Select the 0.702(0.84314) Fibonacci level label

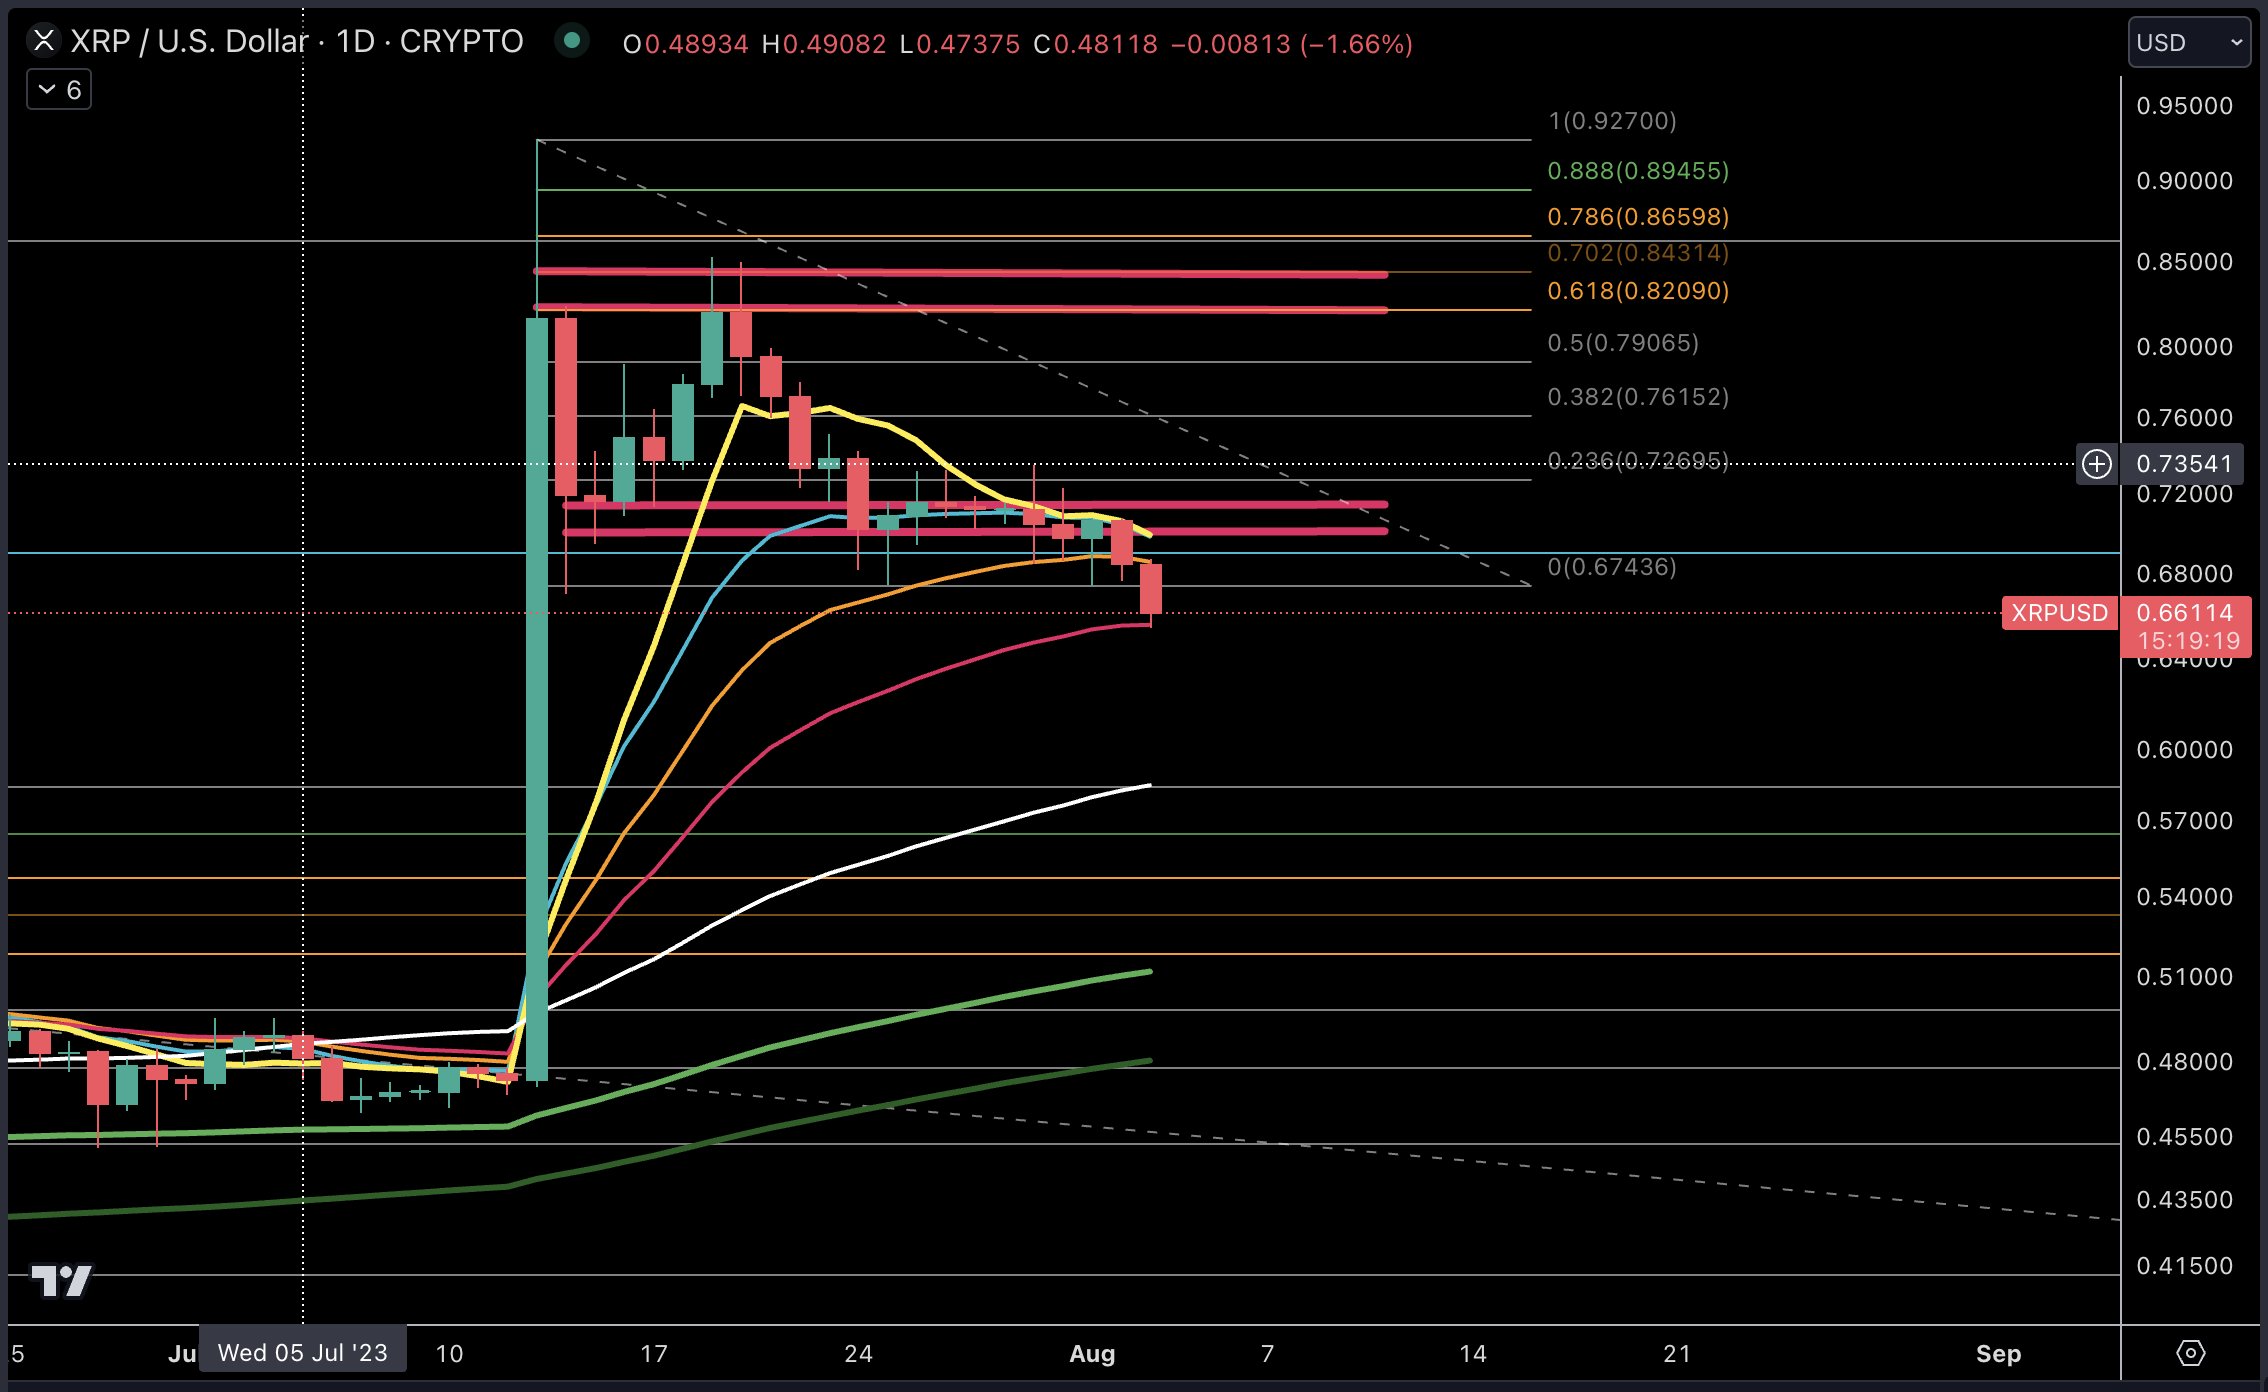coord(1638,253)
